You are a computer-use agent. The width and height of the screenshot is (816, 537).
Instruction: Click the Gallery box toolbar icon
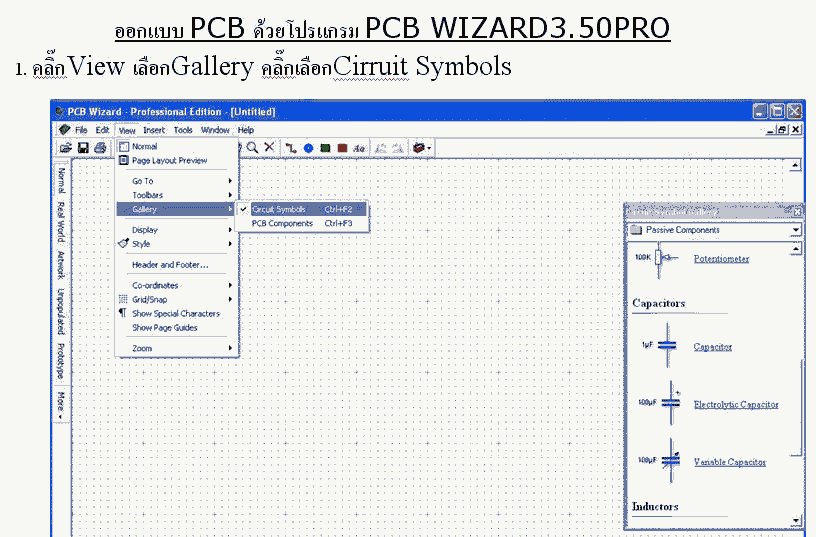tap(419, 148)
